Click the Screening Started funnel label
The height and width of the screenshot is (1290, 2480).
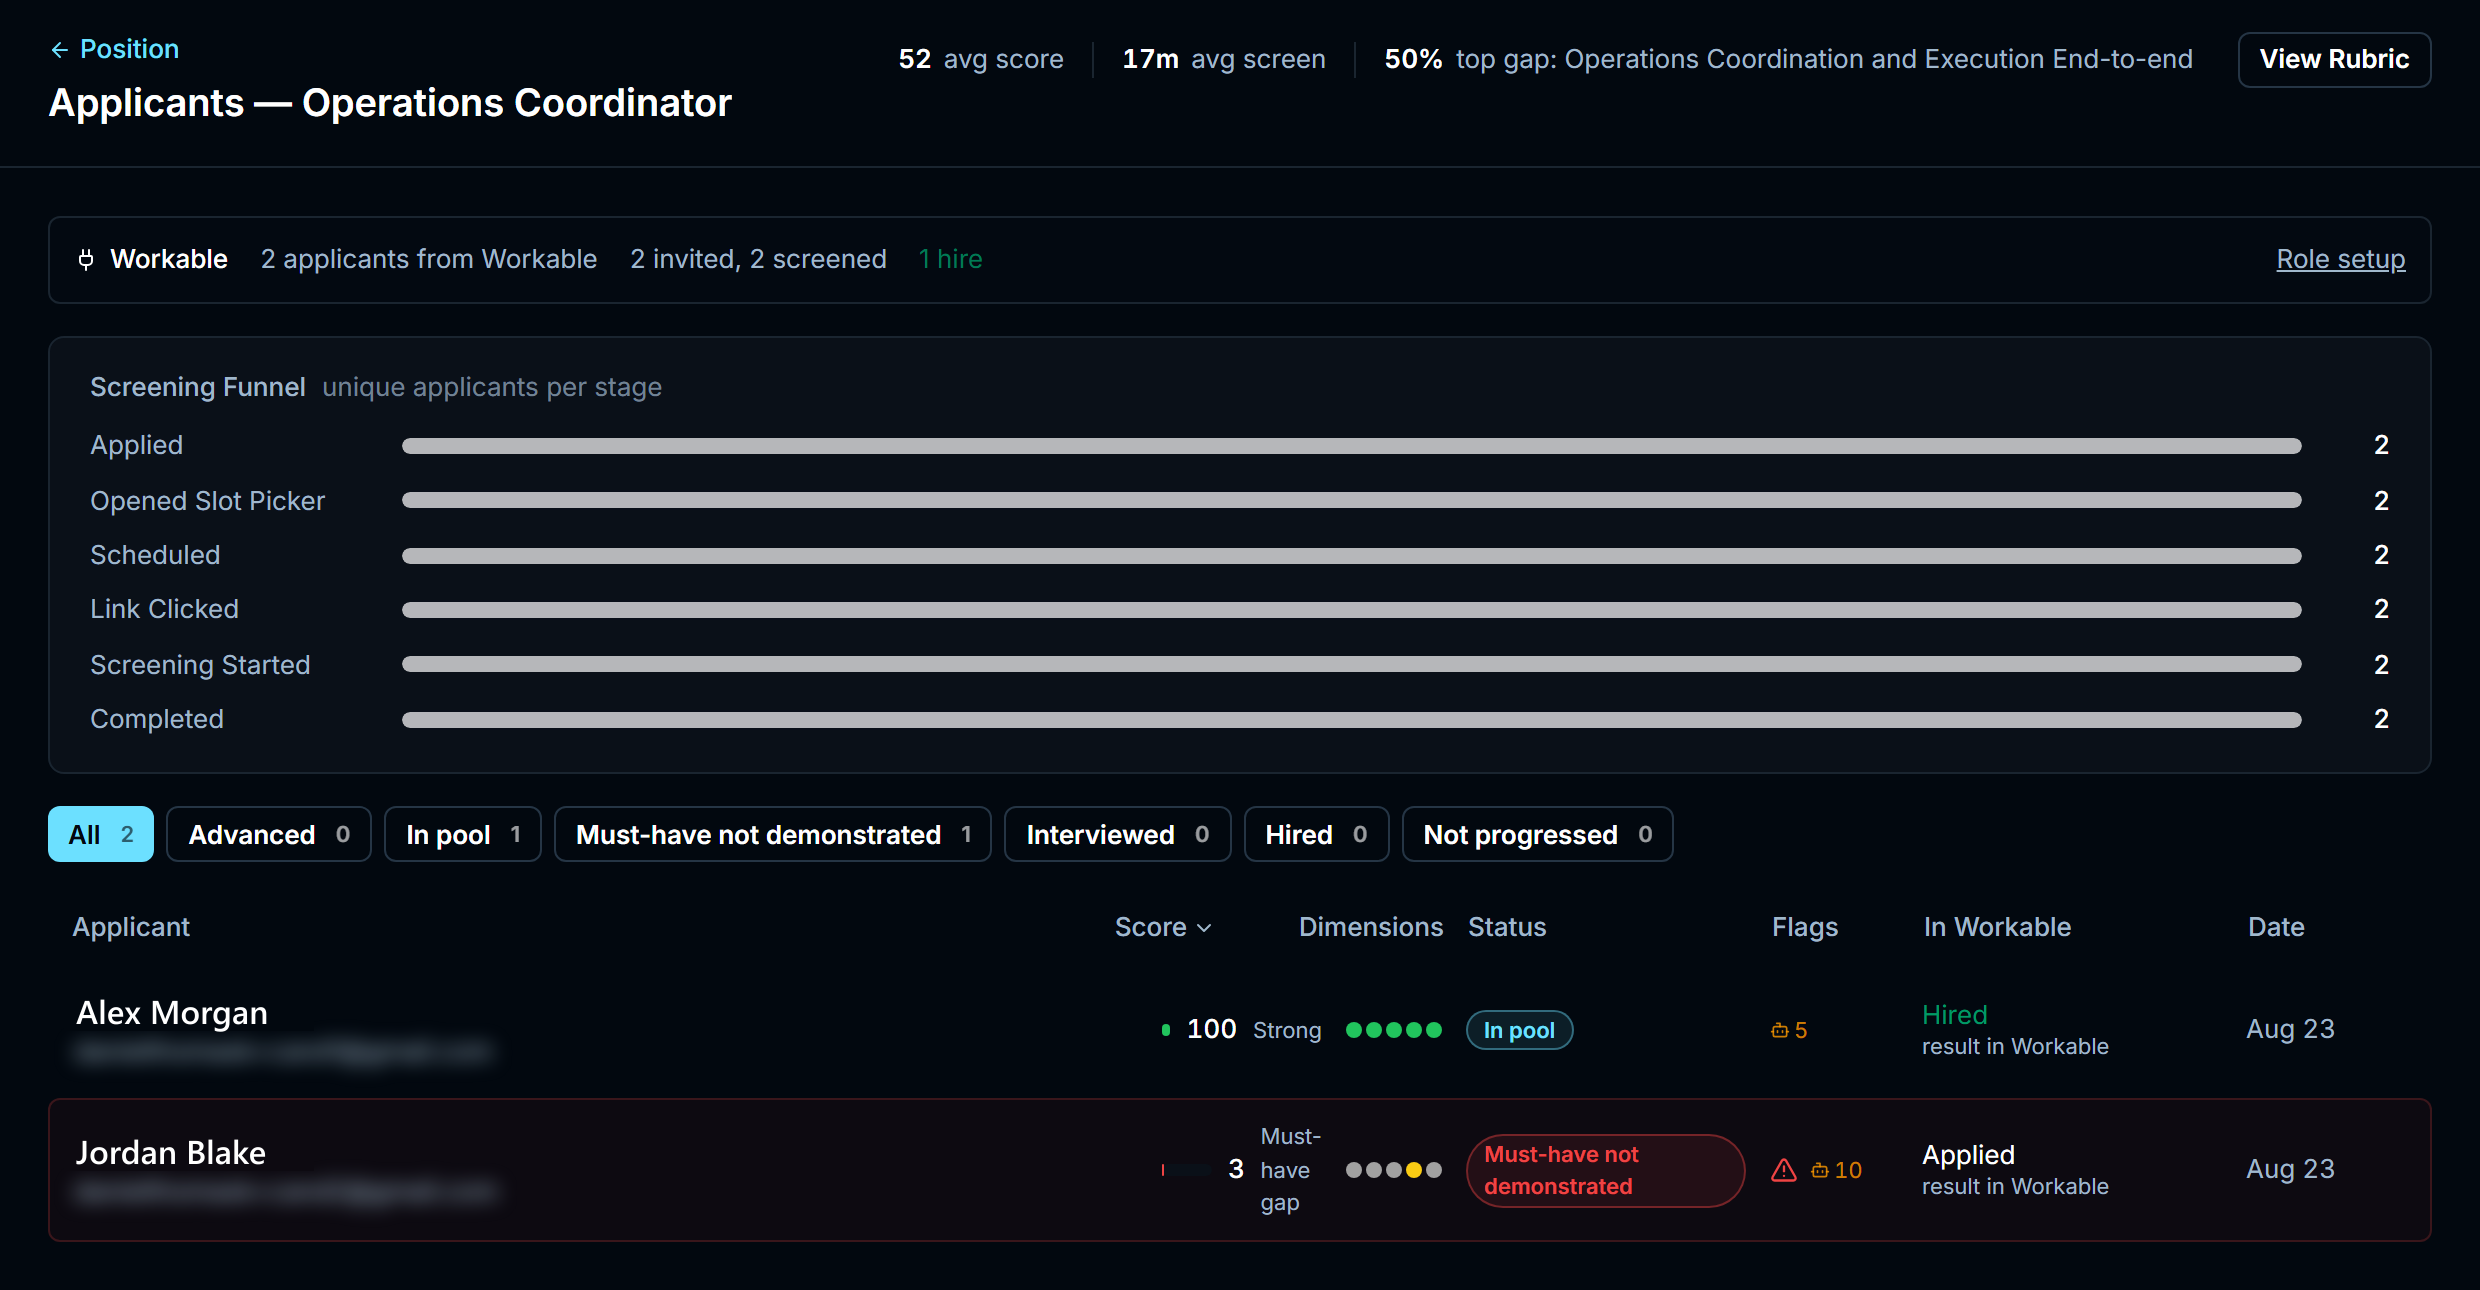[200, 665]
